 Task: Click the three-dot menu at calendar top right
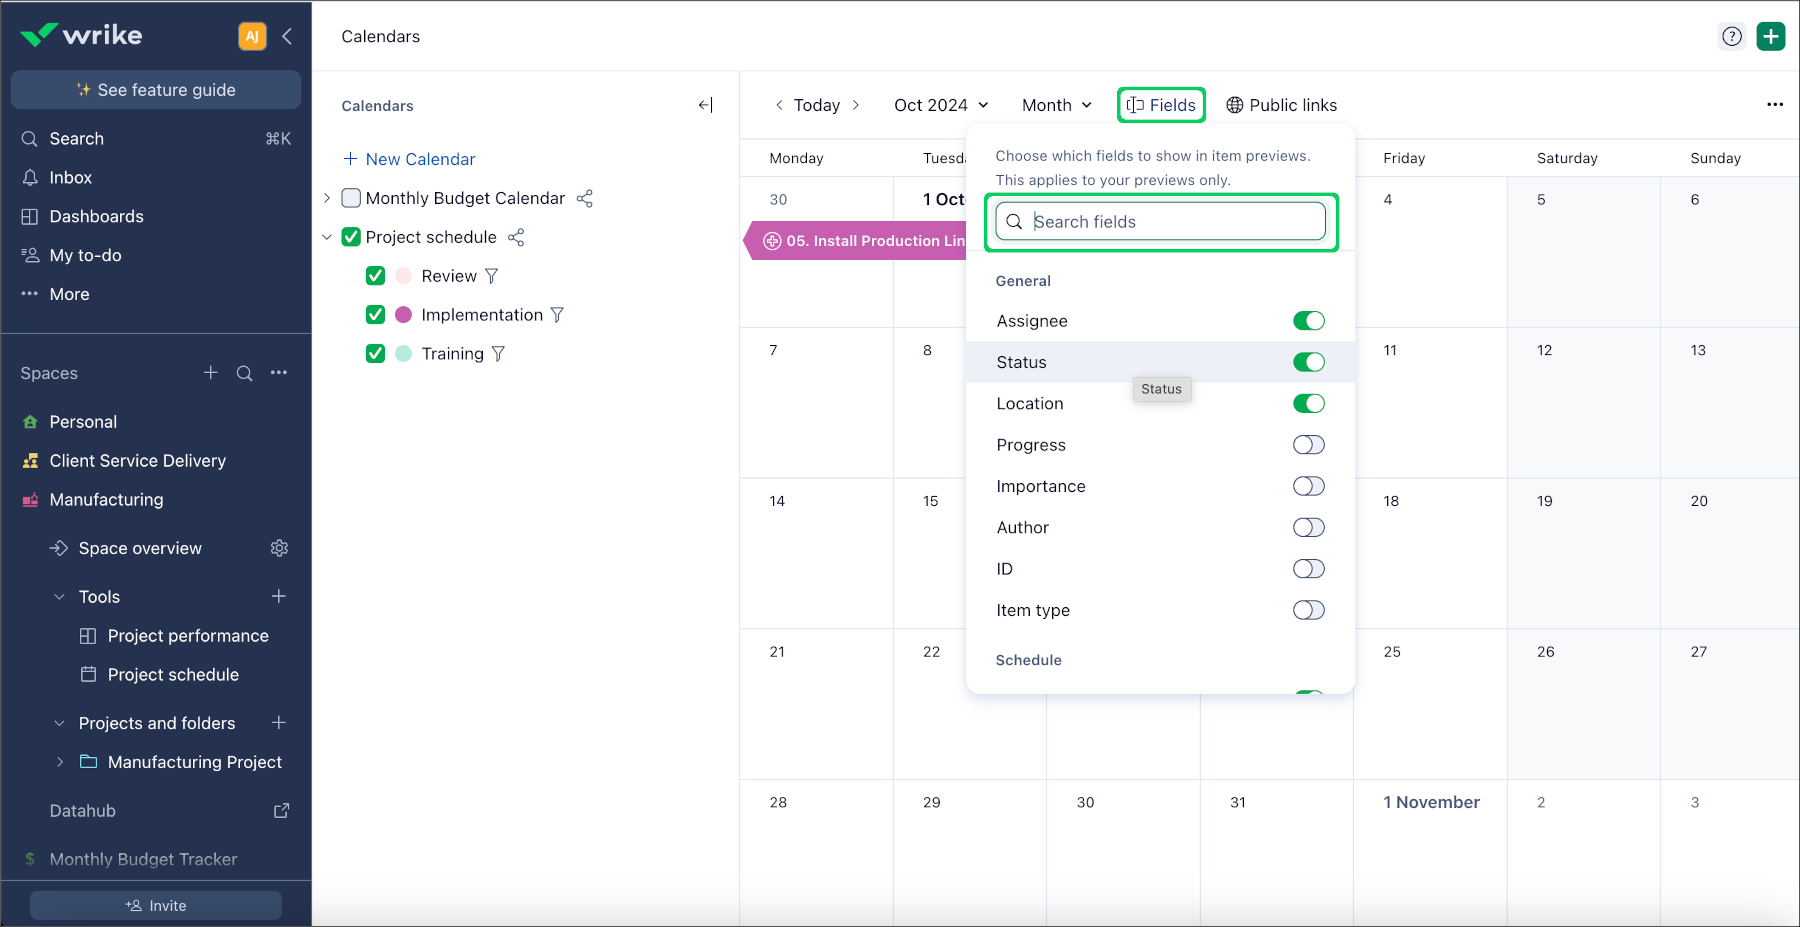[1775, 105]
